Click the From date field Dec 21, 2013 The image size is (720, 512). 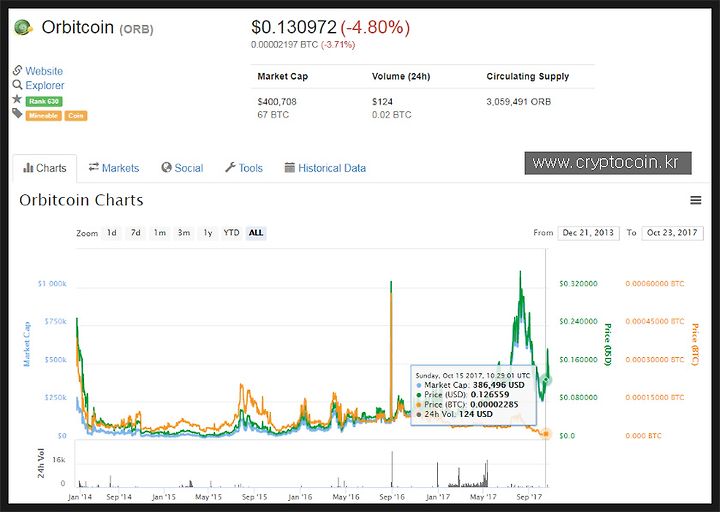pyautogui.click(x=588, y=233)
